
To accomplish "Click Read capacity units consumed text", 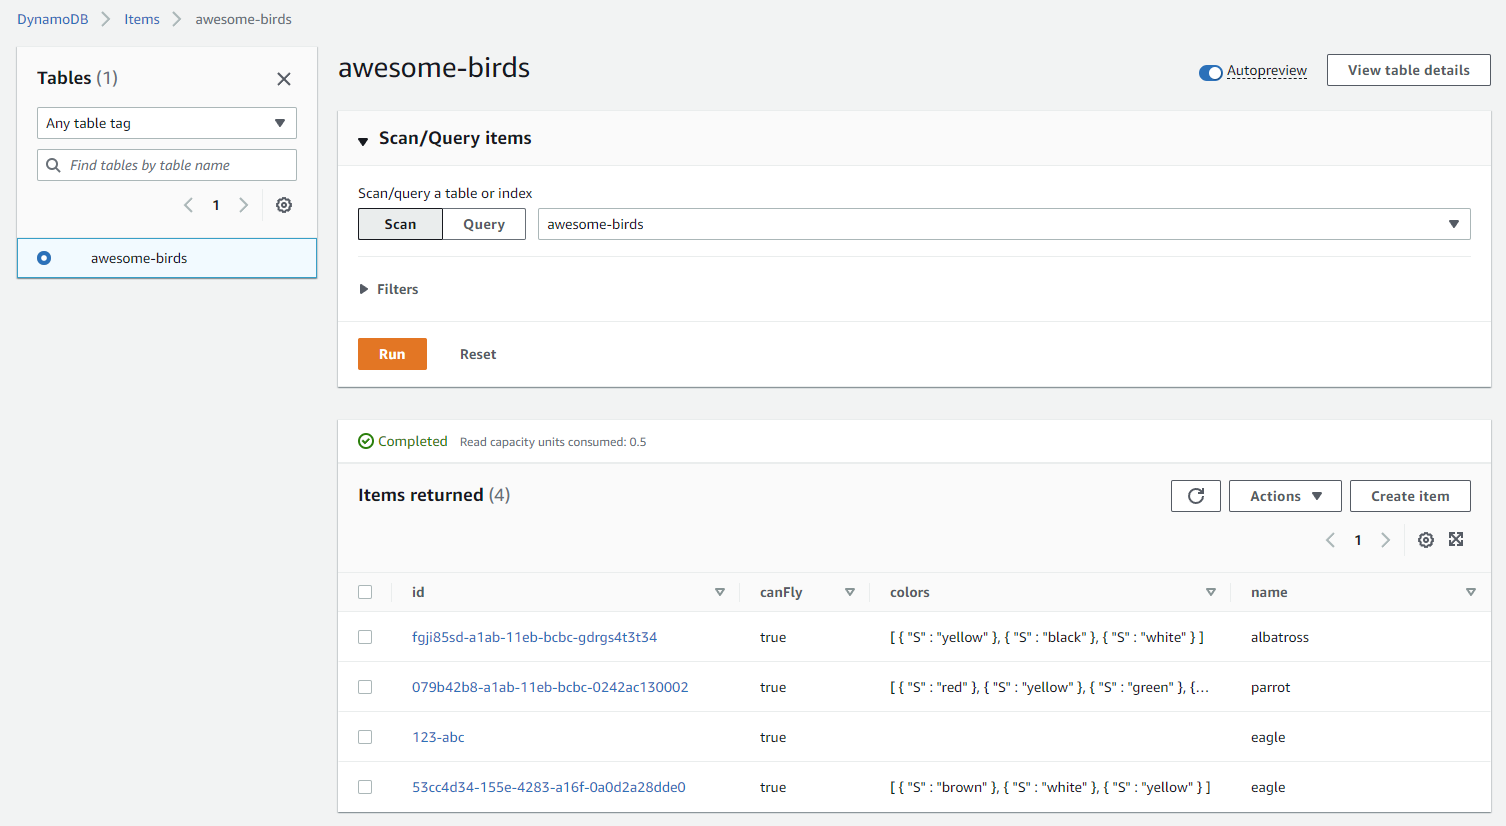I will tap(553, 442).
